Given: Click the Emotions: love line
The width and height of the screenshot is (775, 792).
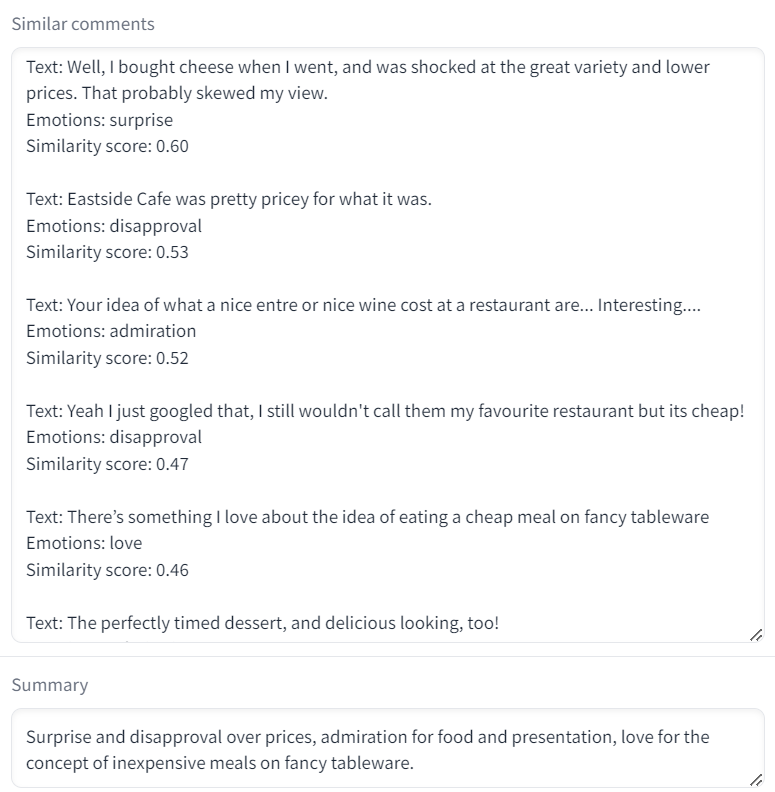Looking at the screenshot, I should 84,543.
